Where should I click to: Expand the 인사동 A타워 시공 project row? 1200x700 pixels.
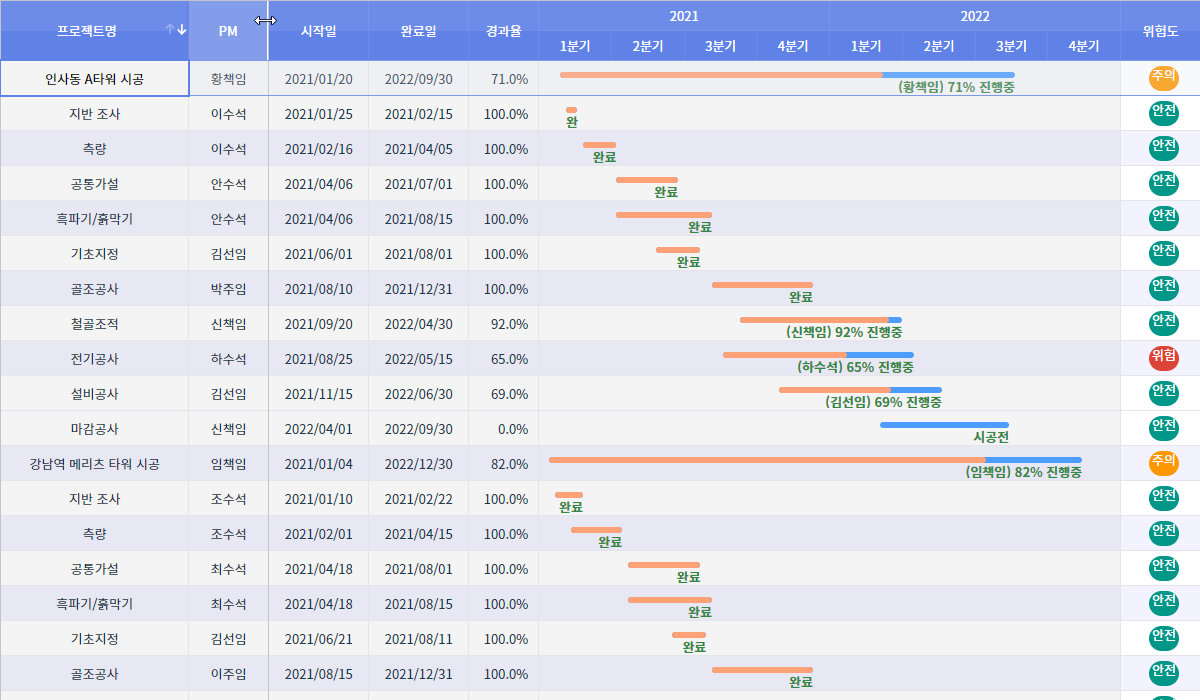[95, 78]
